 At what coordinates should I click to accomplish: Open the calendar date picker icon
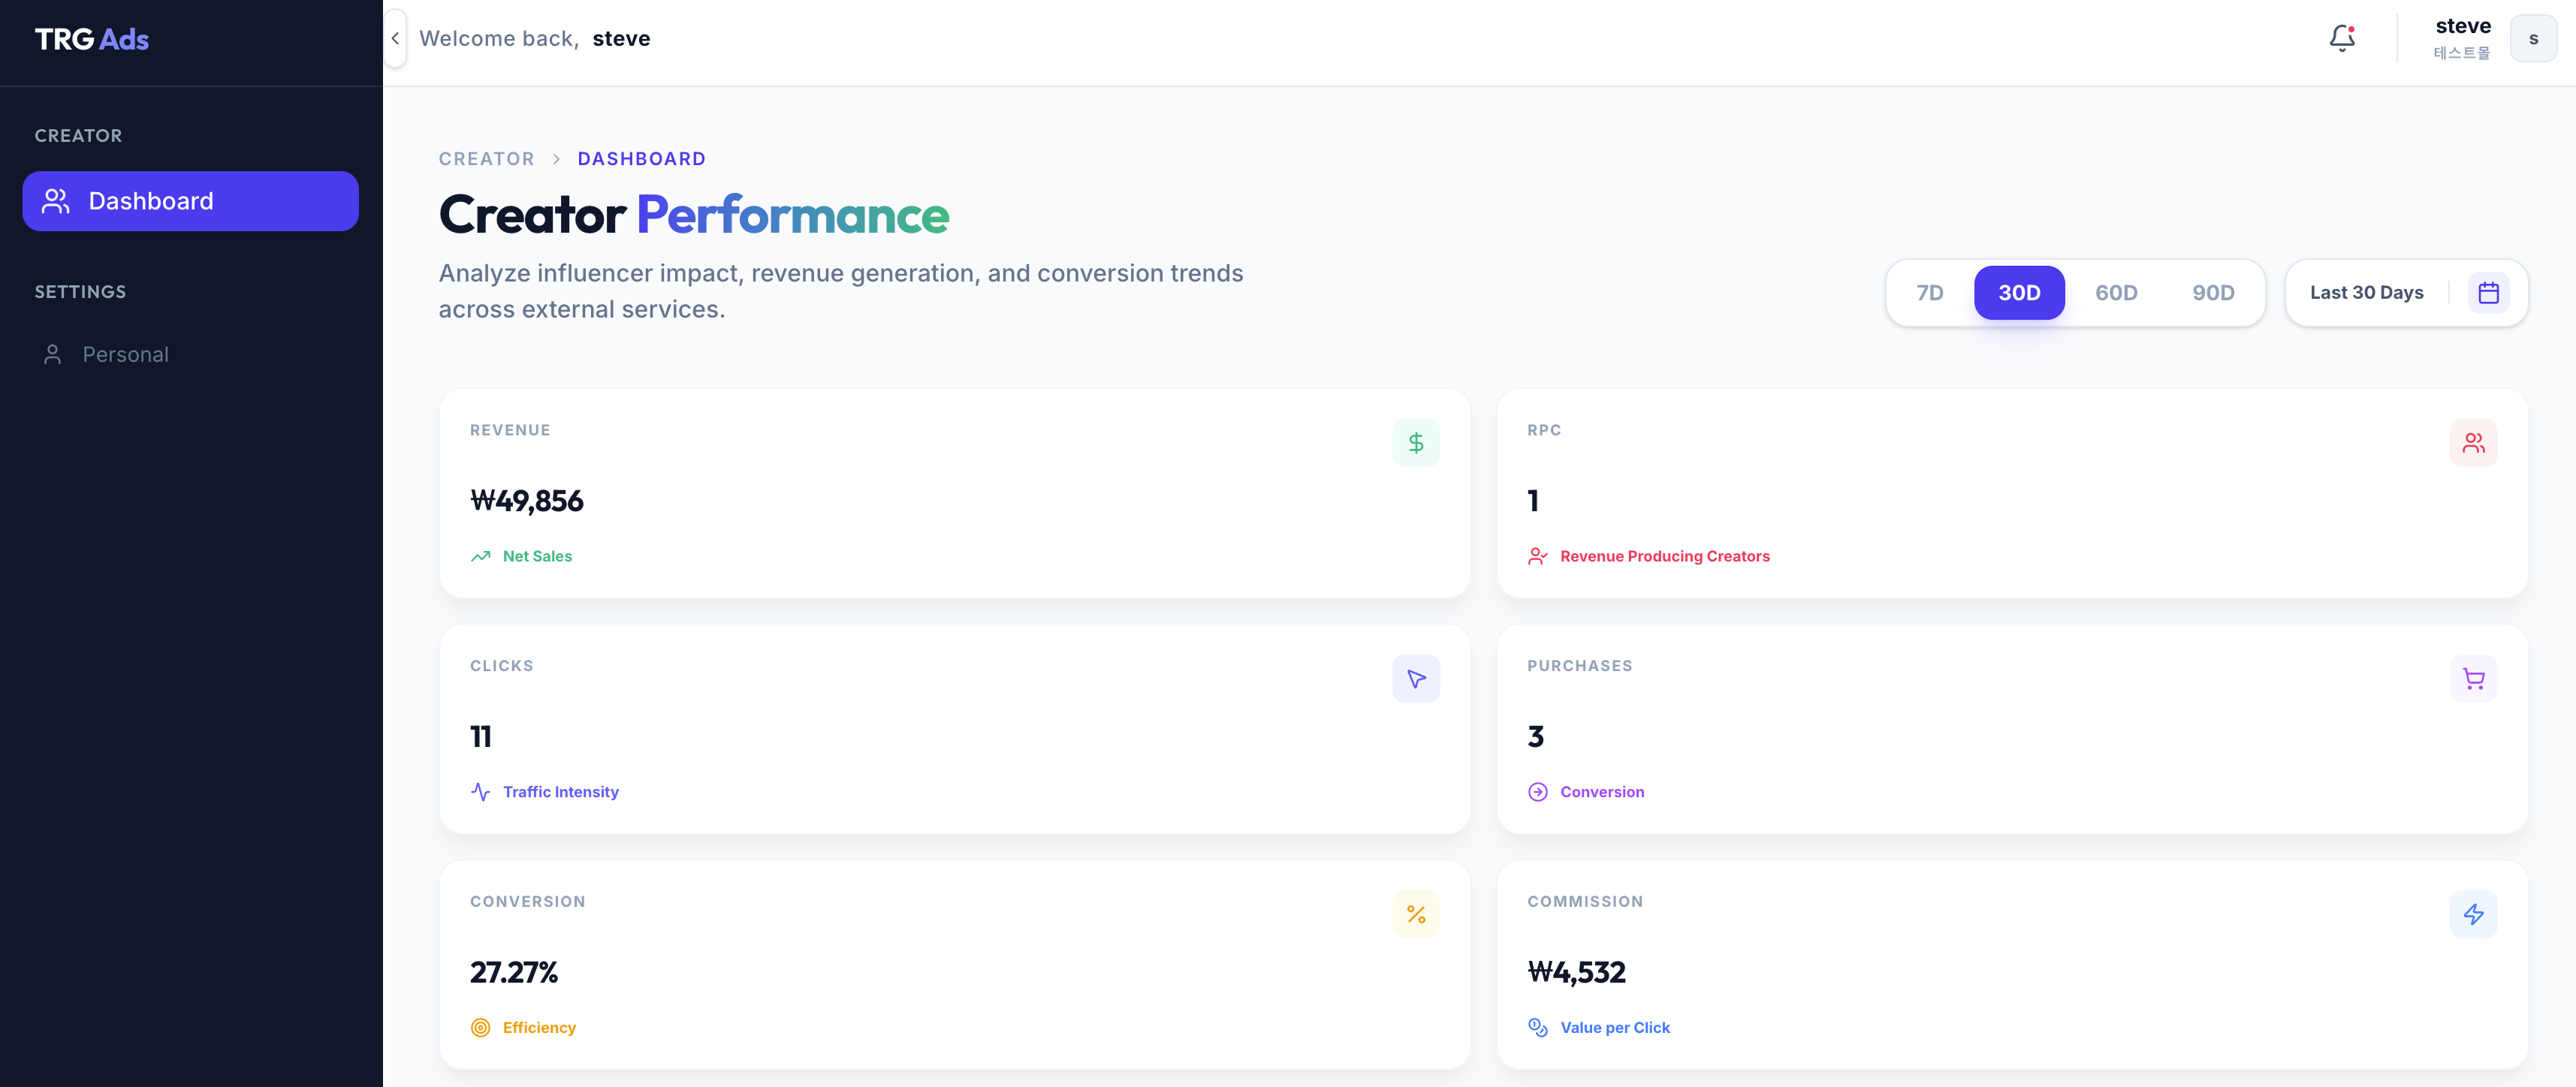[x=2488, y=293]
